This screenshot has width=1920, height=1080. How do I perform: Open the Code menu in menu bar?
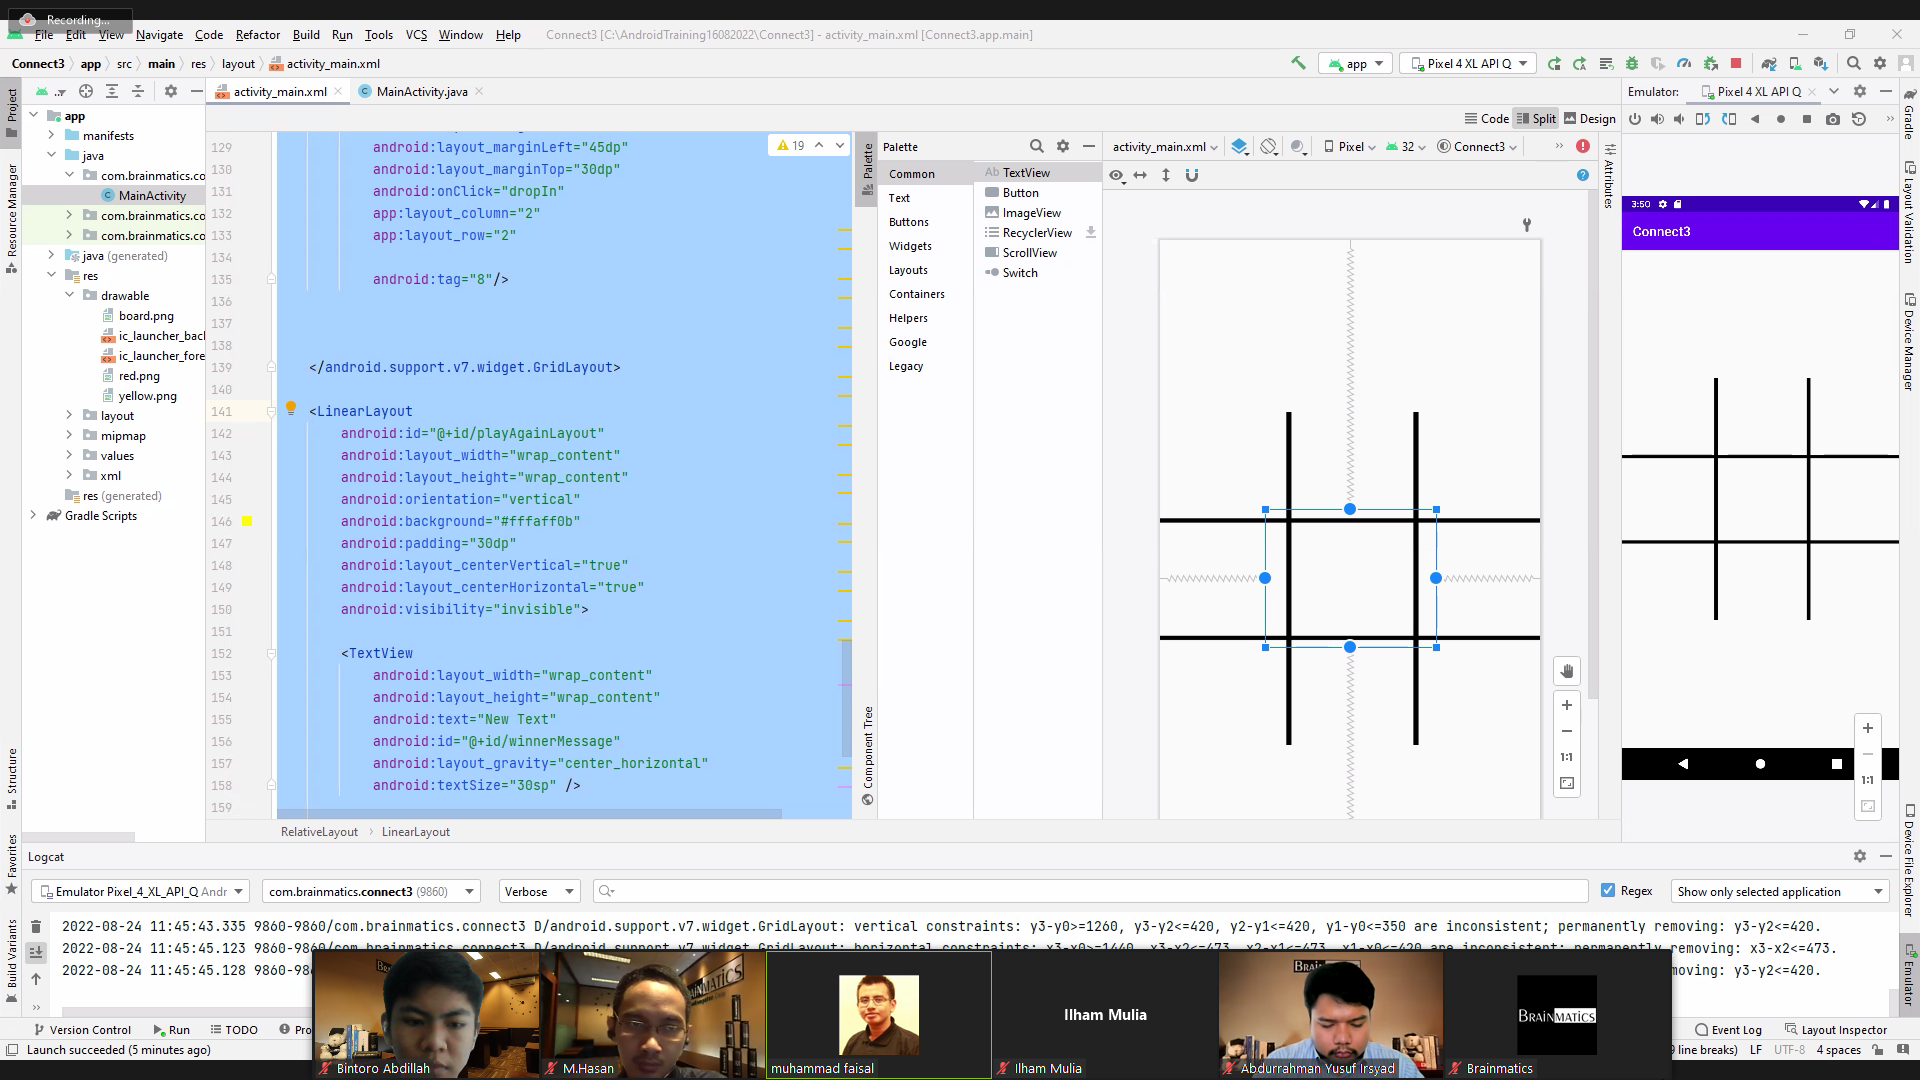tap(208, 34)
